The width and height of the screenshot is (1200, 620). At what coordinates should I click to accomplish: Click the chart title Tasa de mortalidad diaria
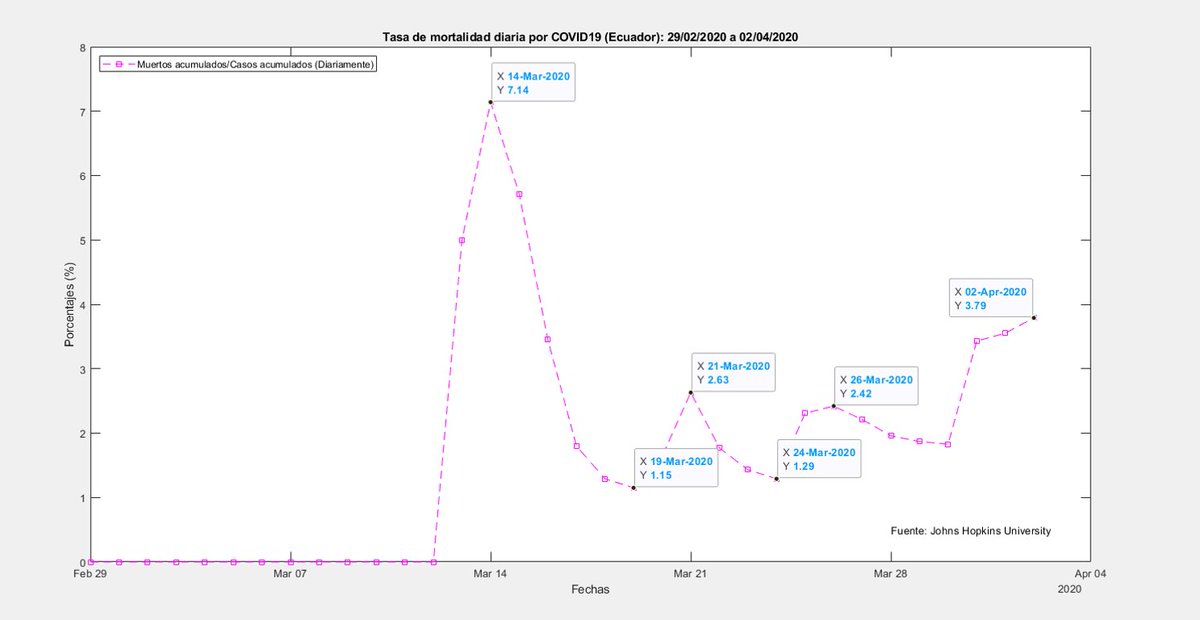(590, 37)
